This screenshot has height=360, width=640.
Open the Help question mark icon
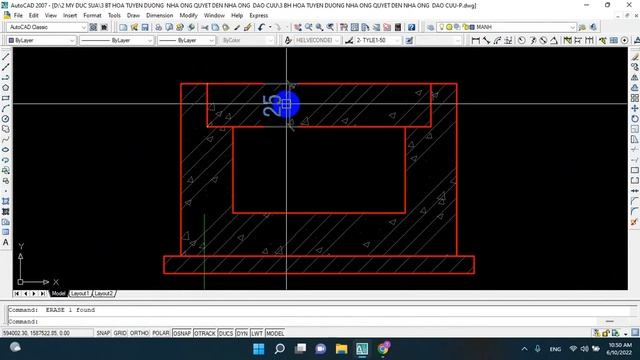pyautogui.click(x=411, y=27)
